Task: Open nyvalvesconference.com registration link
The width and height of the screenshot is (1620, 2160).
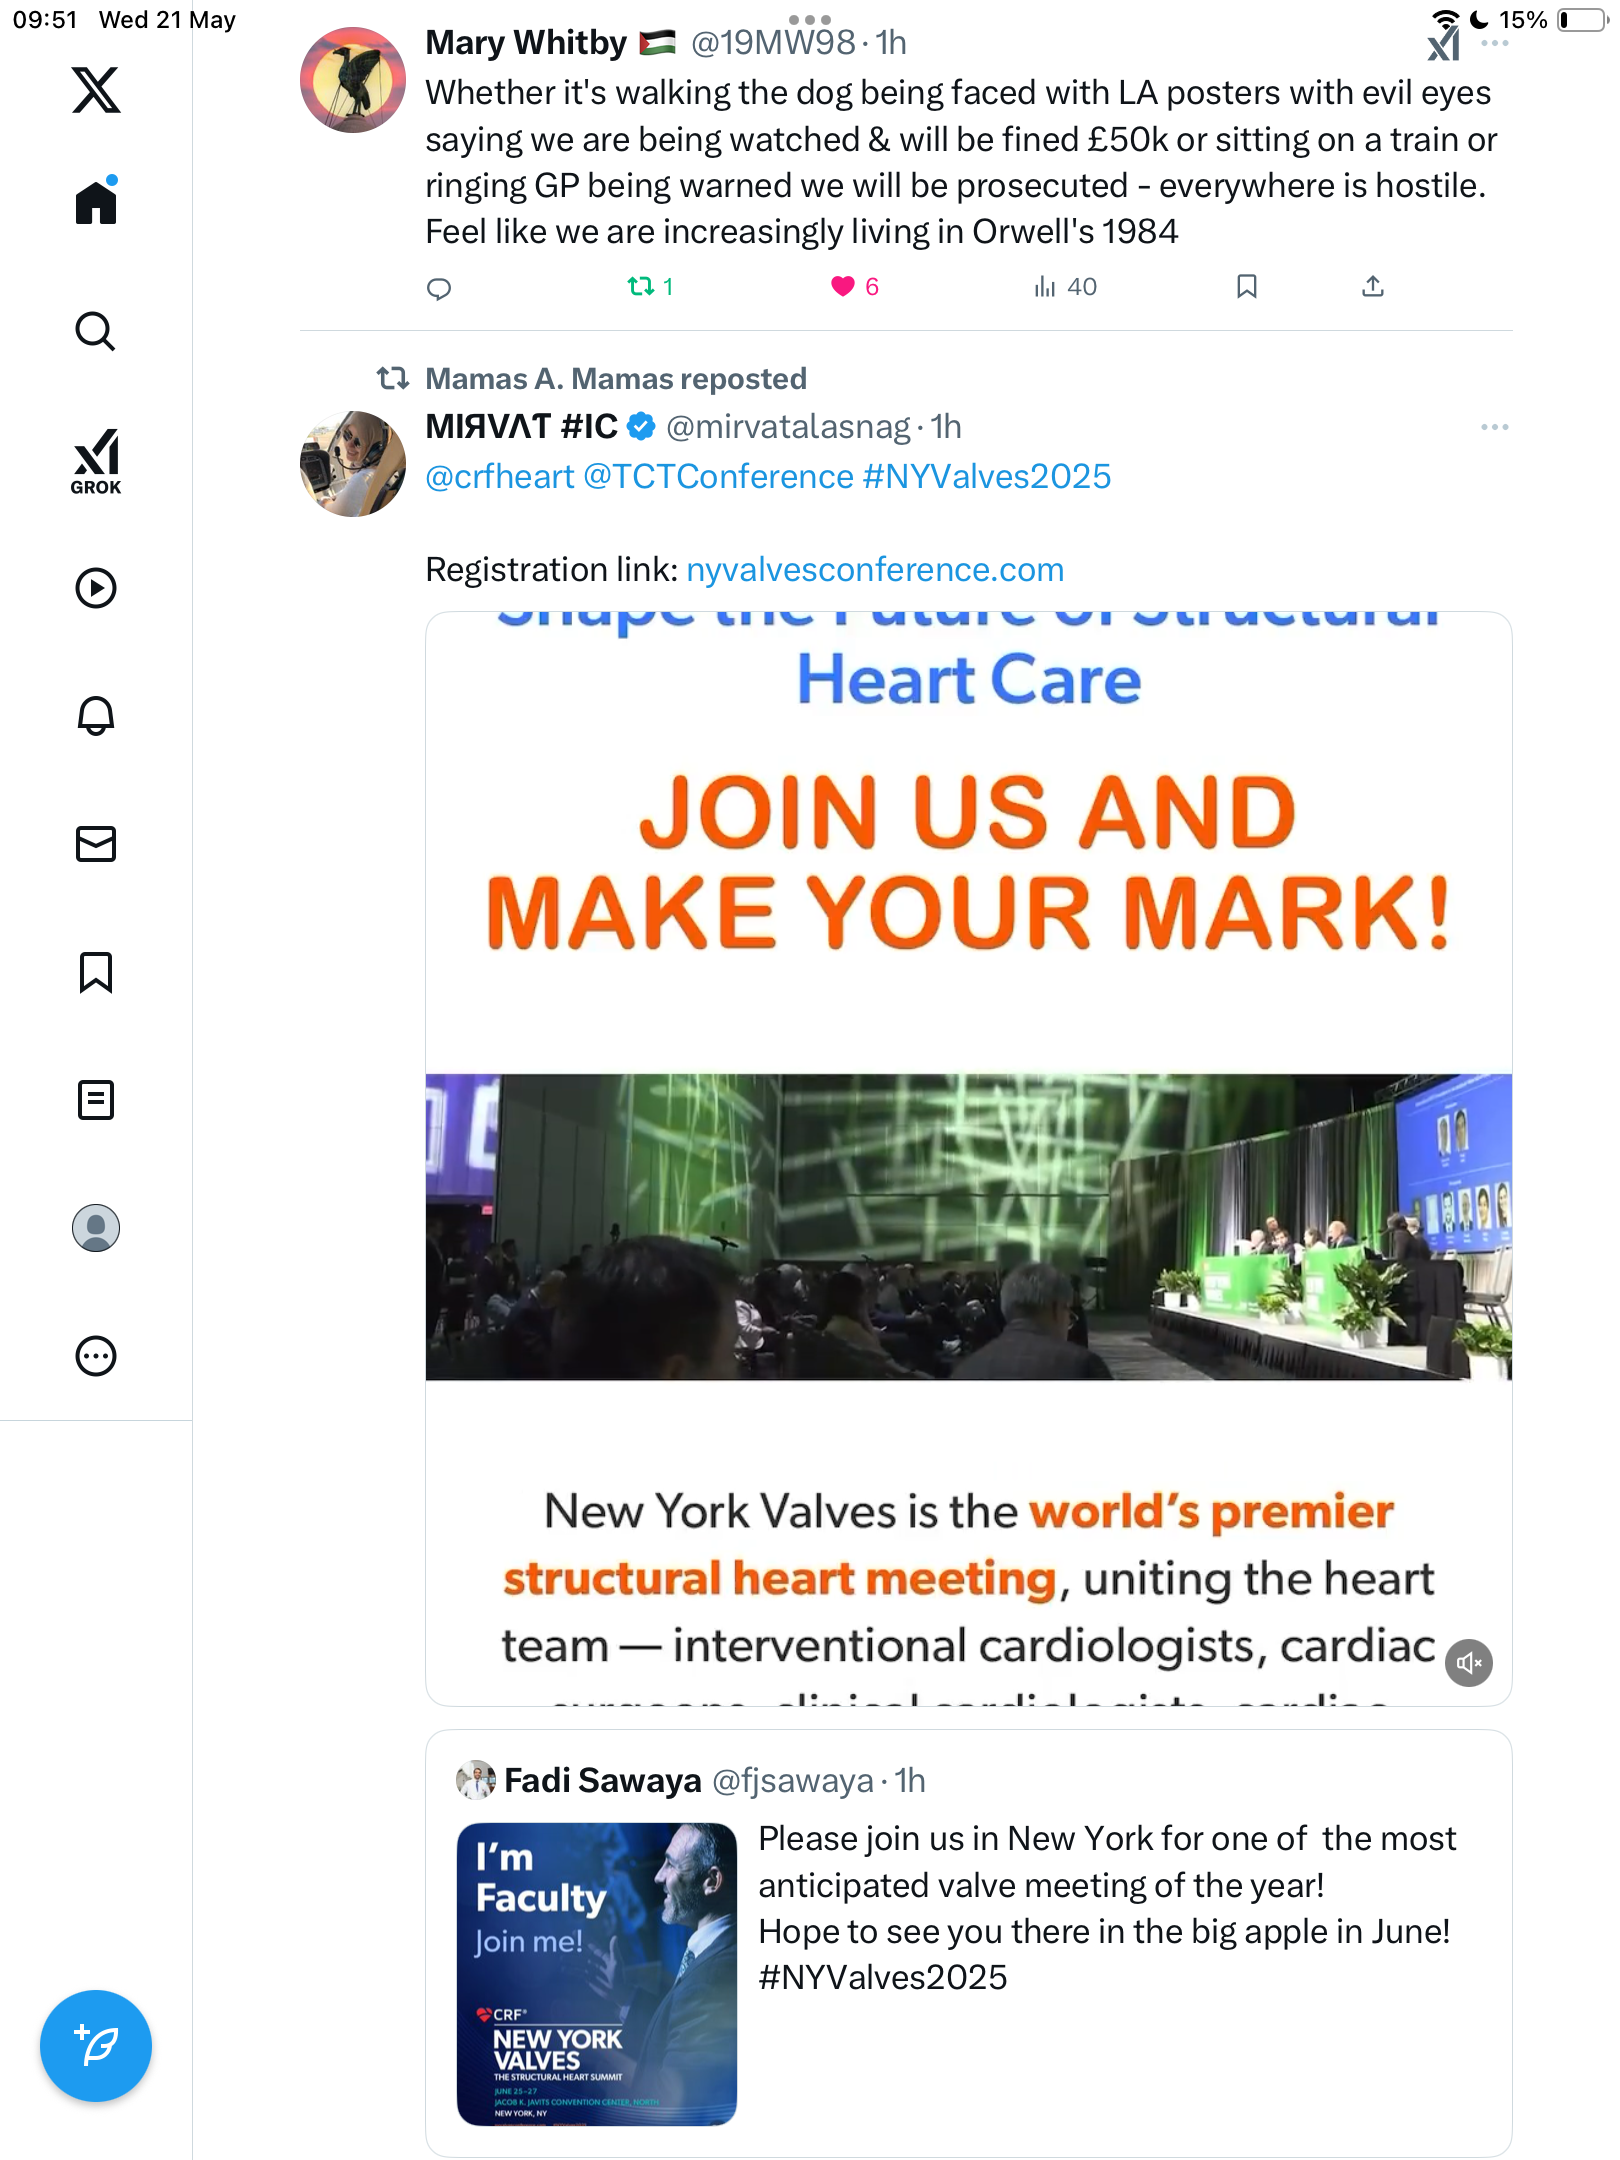Action: click(x=875, y=569)
